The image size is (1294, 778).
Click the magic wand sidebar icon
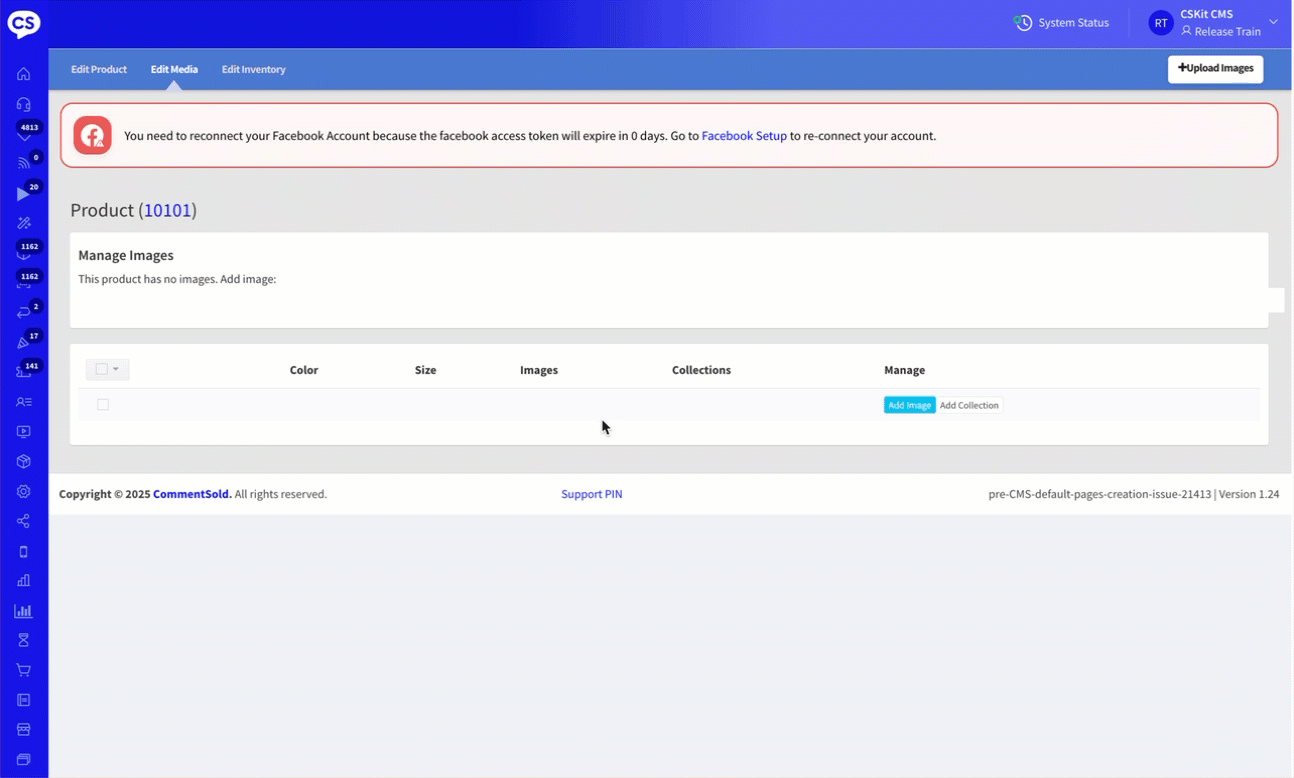[24, 223]
